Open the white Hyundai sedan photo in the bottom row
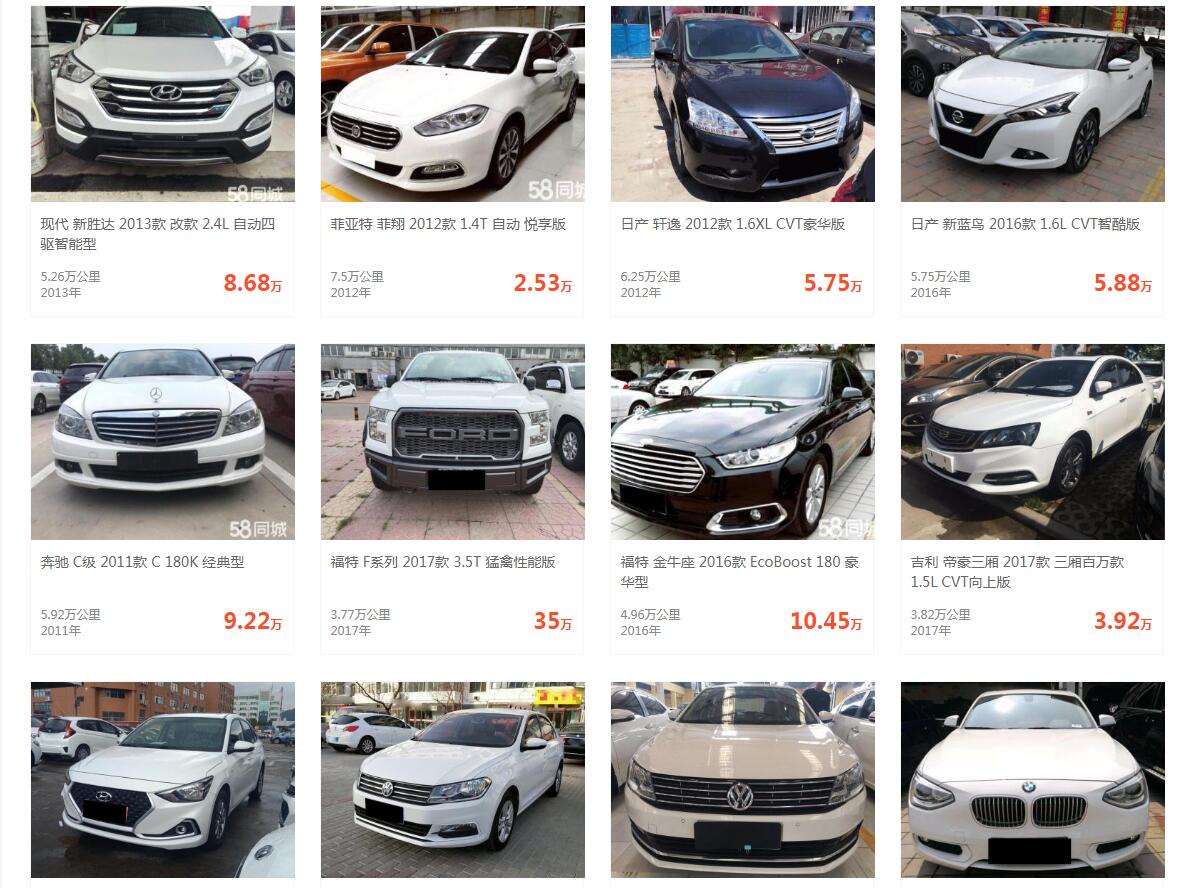Viewport: 1184px width, 888px height. point(162,780)
